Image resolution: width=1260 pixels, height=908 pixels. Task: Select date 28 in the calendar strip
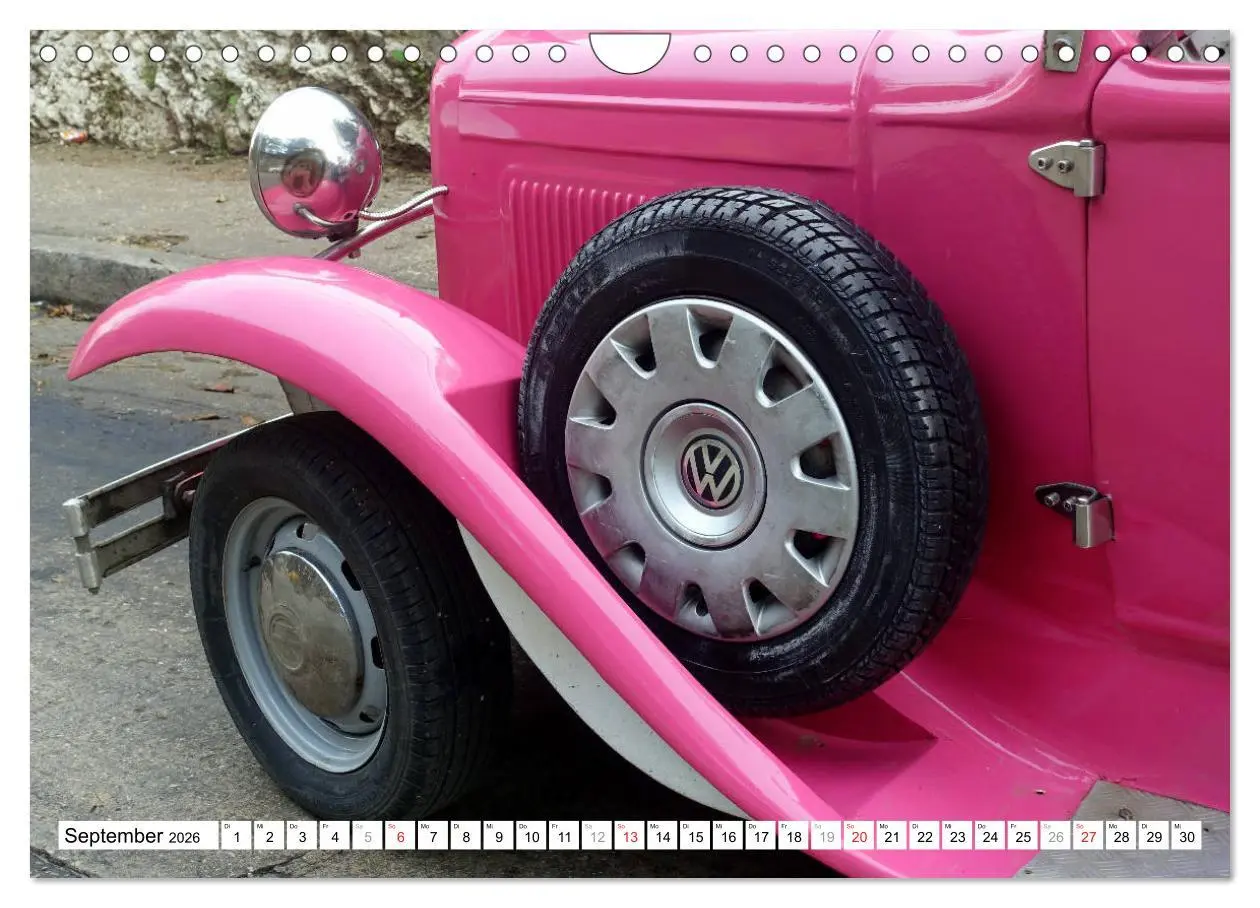[1120, 836]
